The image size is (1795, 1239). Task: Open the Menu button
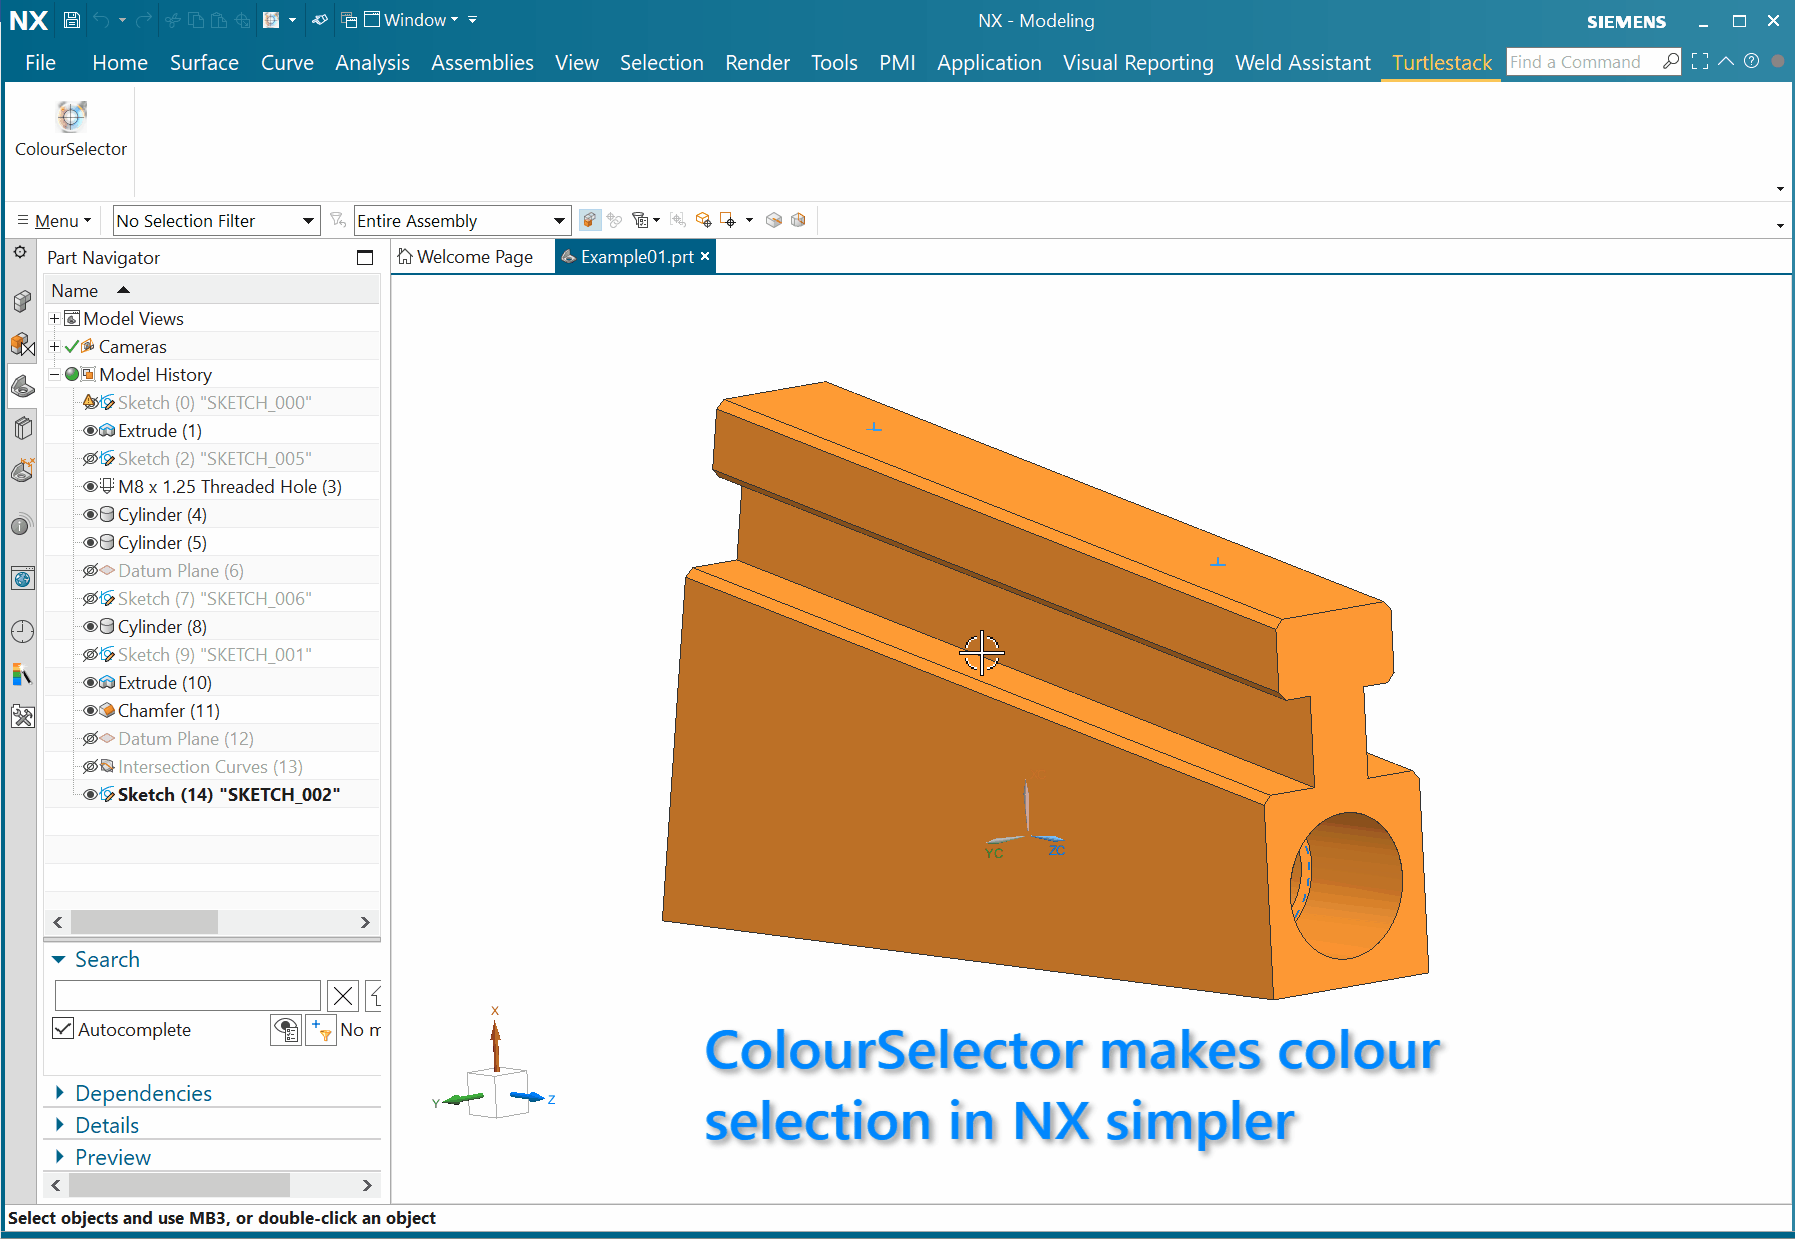coord(55,221)
